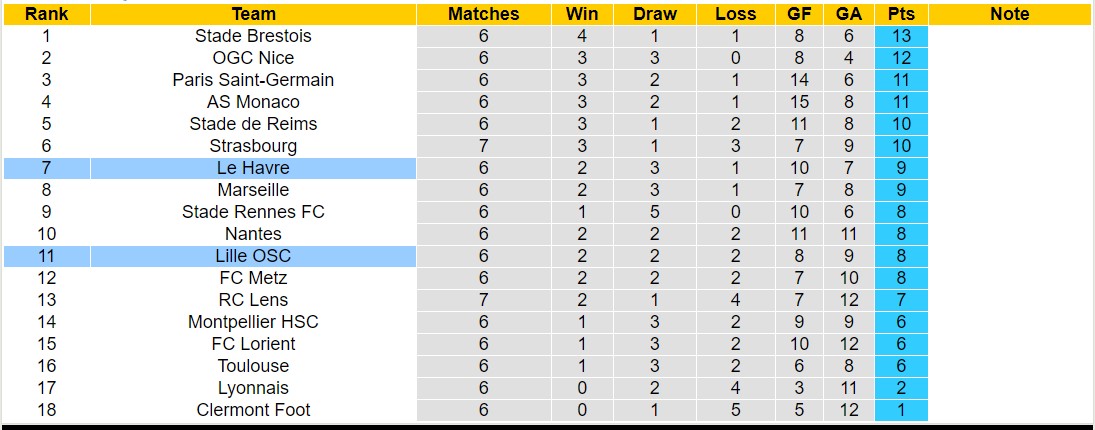Click the Rank column header
This screenshot has width=1095, height=430.
[x=46, y=14]
